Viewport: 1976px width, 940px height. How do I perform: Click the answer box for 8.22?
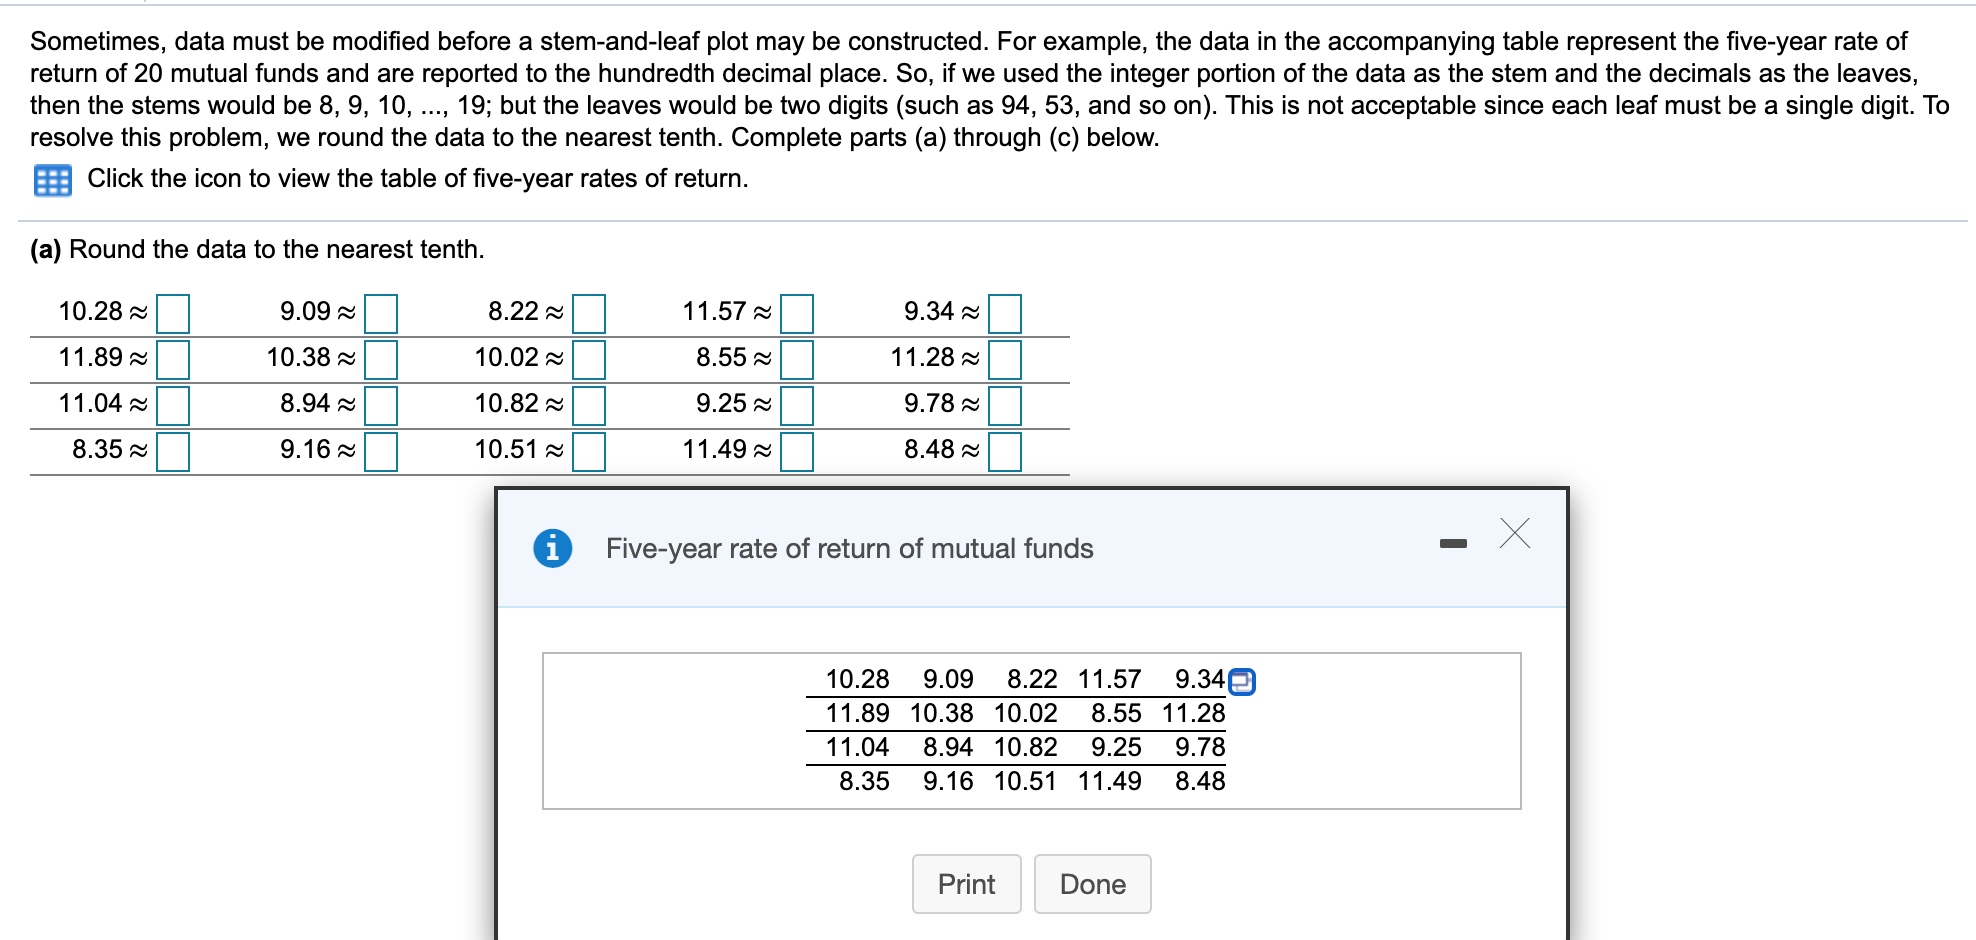(588, 313)
